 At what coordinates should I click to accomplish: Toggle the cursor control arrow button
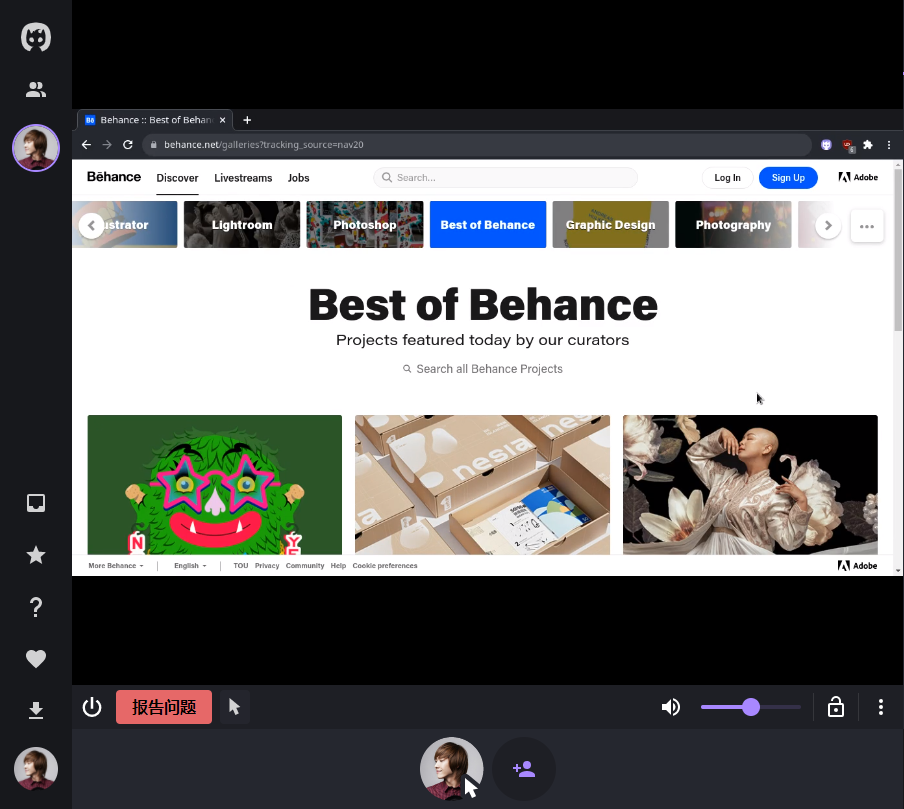coord(234,707)
